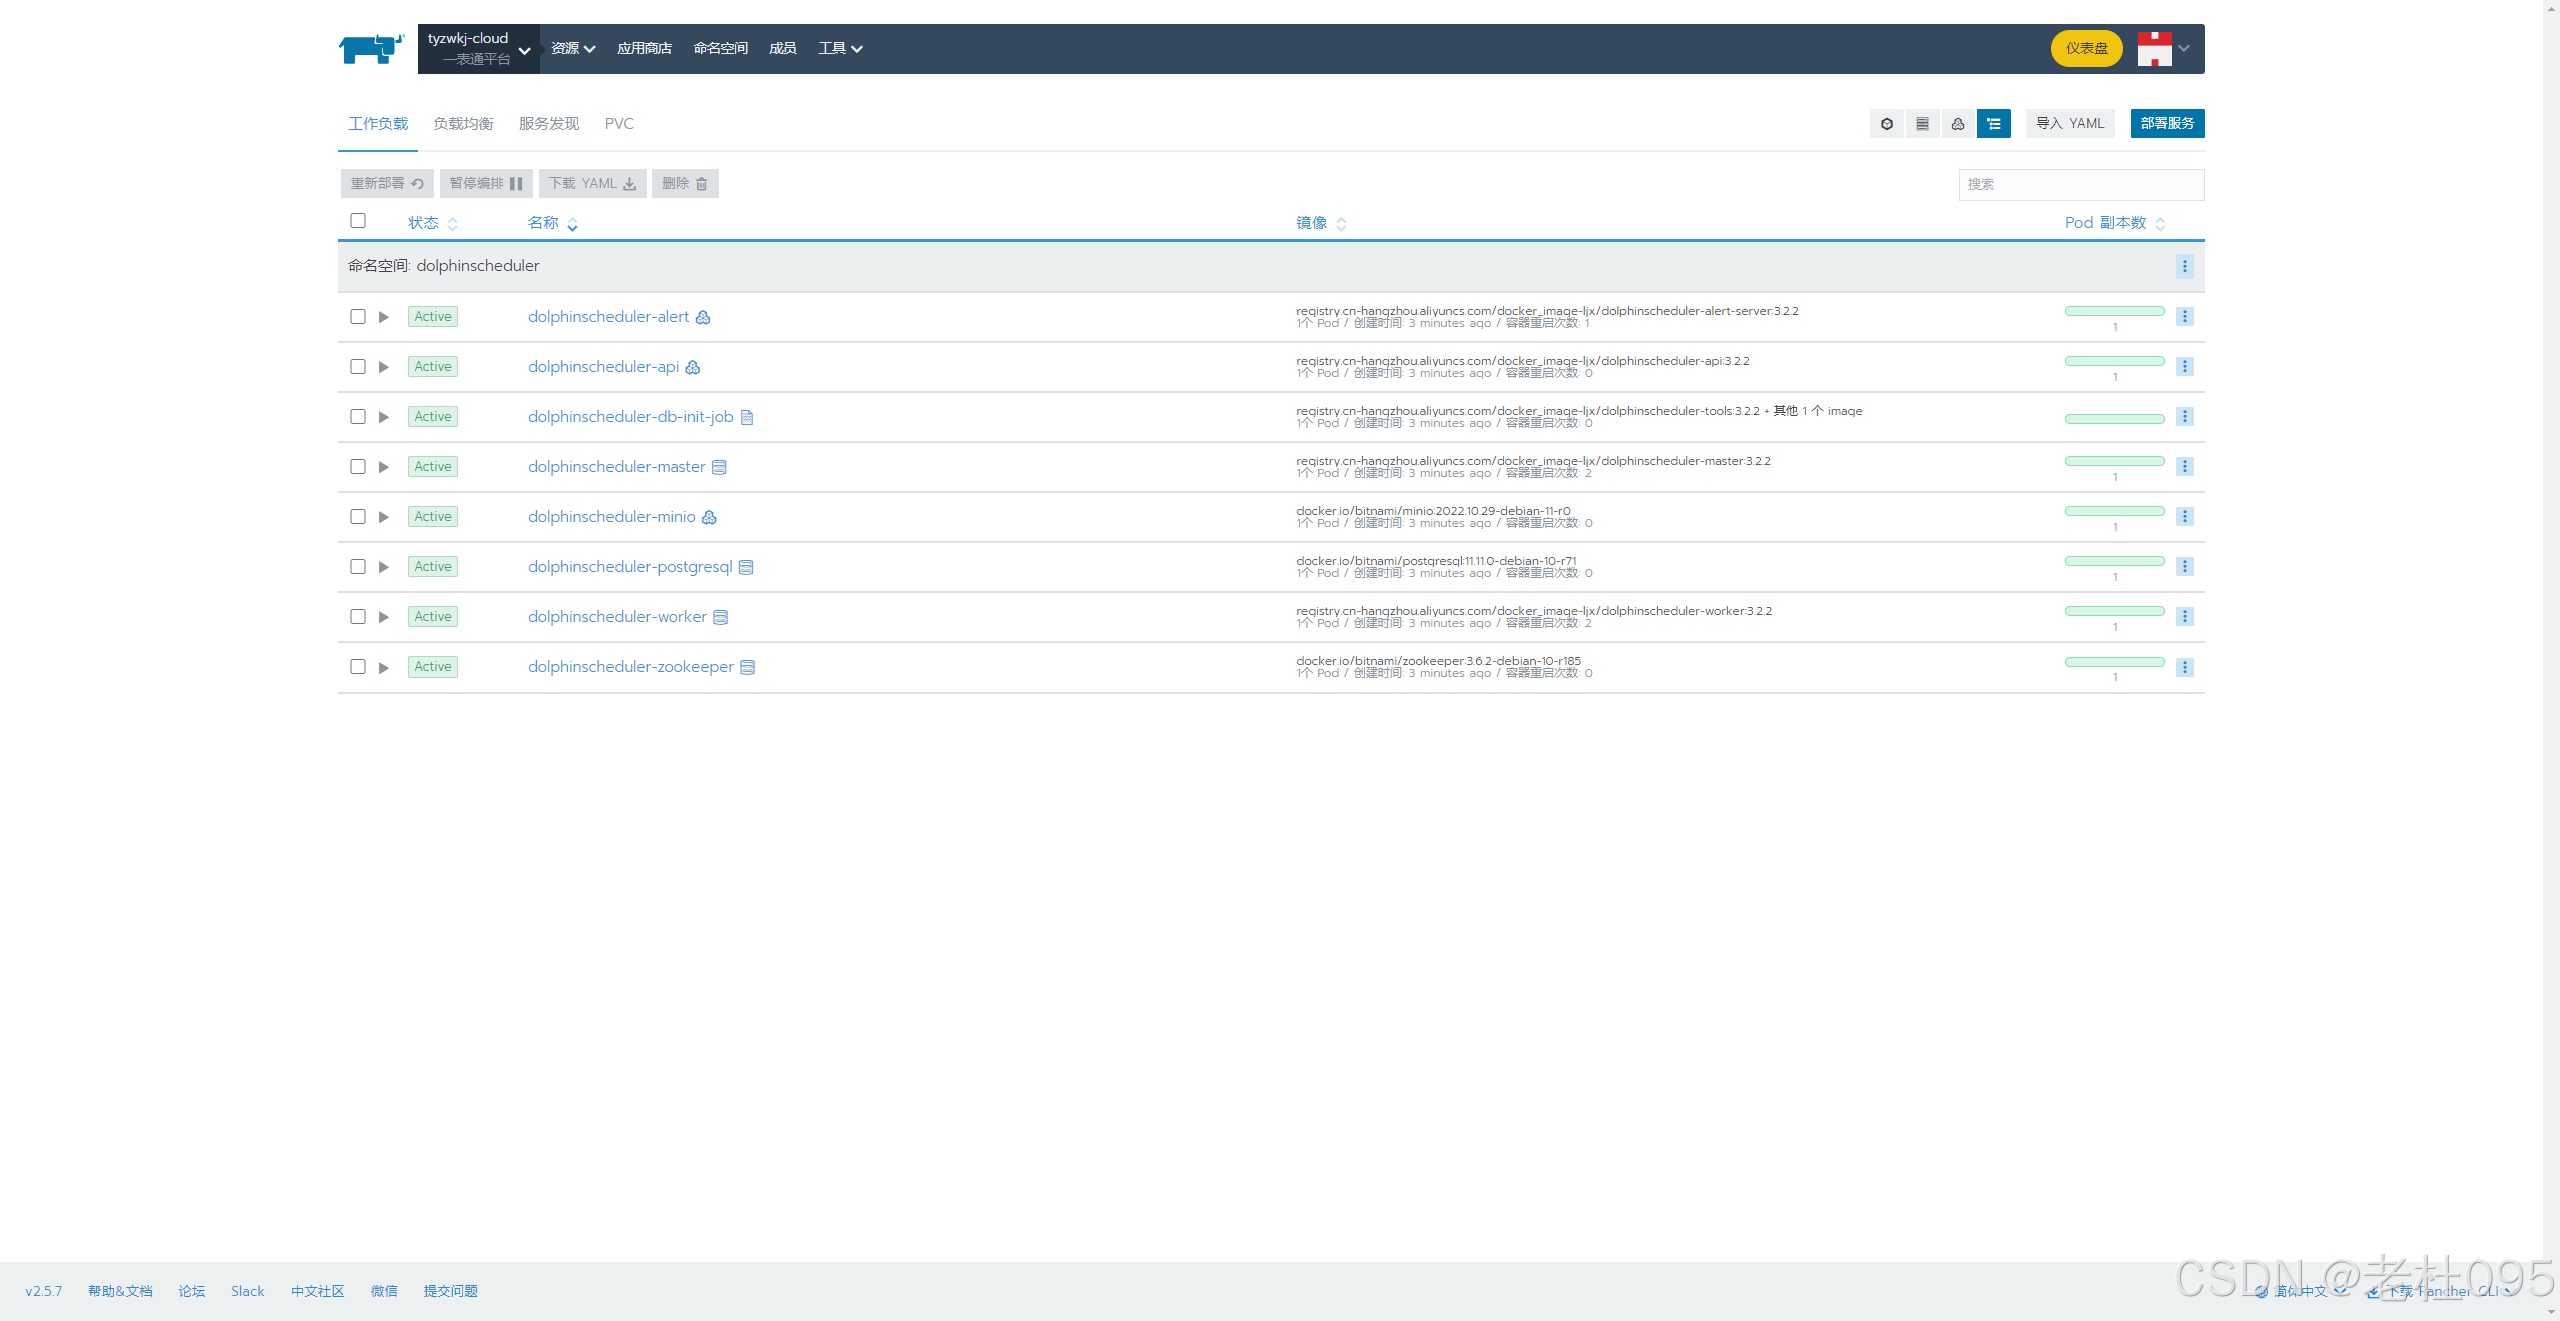This screenshot has width=2560, height=1321.
Task: Focus the 搜索 search field
Action: 2080,184
